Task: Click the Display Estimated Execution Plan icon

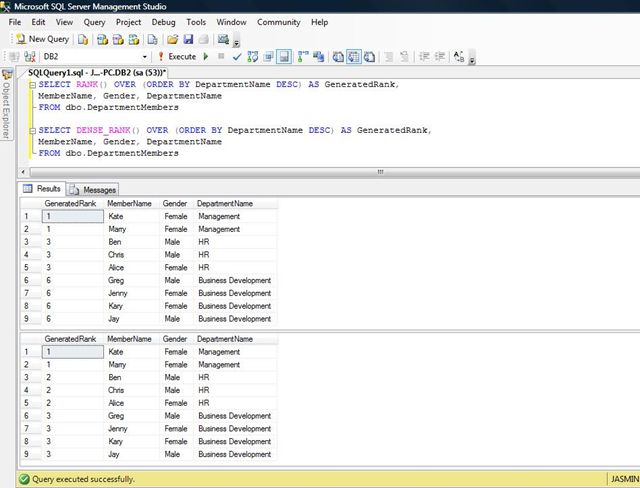Action: pos(251,57)
